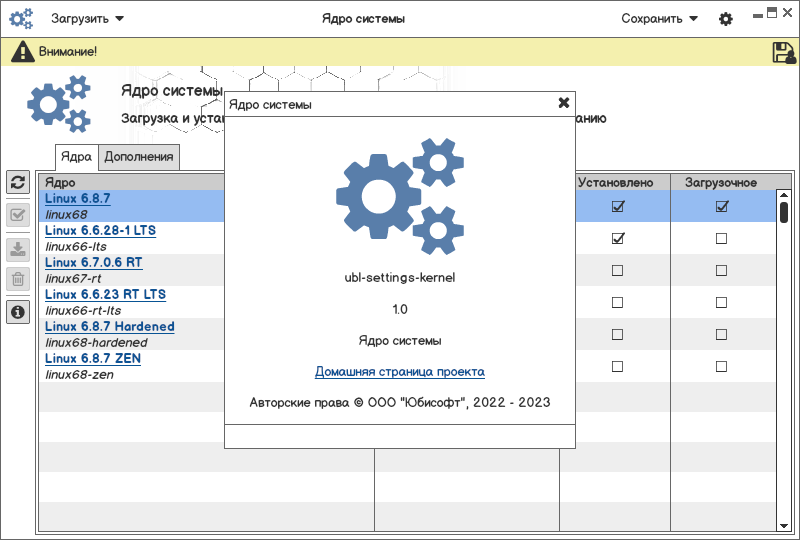Expand the Сохранить dropdown menu
The image size is (800, 540).
click(x=659, y=19)
